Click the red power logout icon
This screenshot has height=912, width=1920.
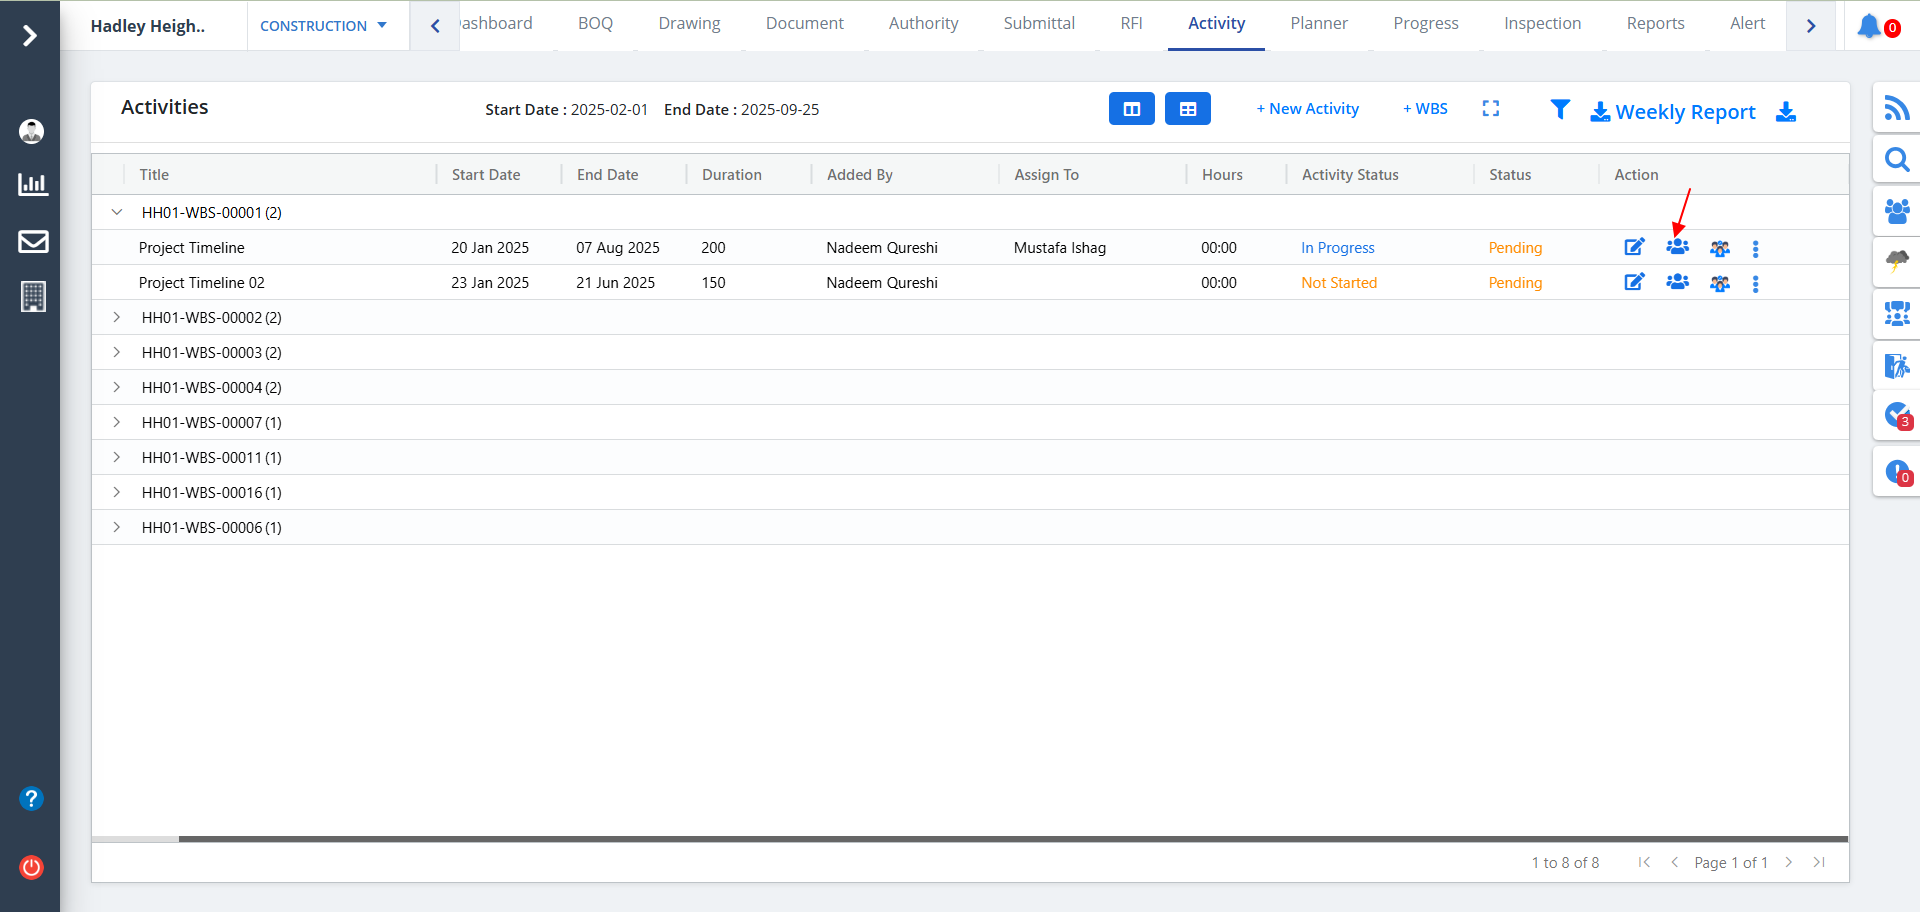tap(31, 867)
